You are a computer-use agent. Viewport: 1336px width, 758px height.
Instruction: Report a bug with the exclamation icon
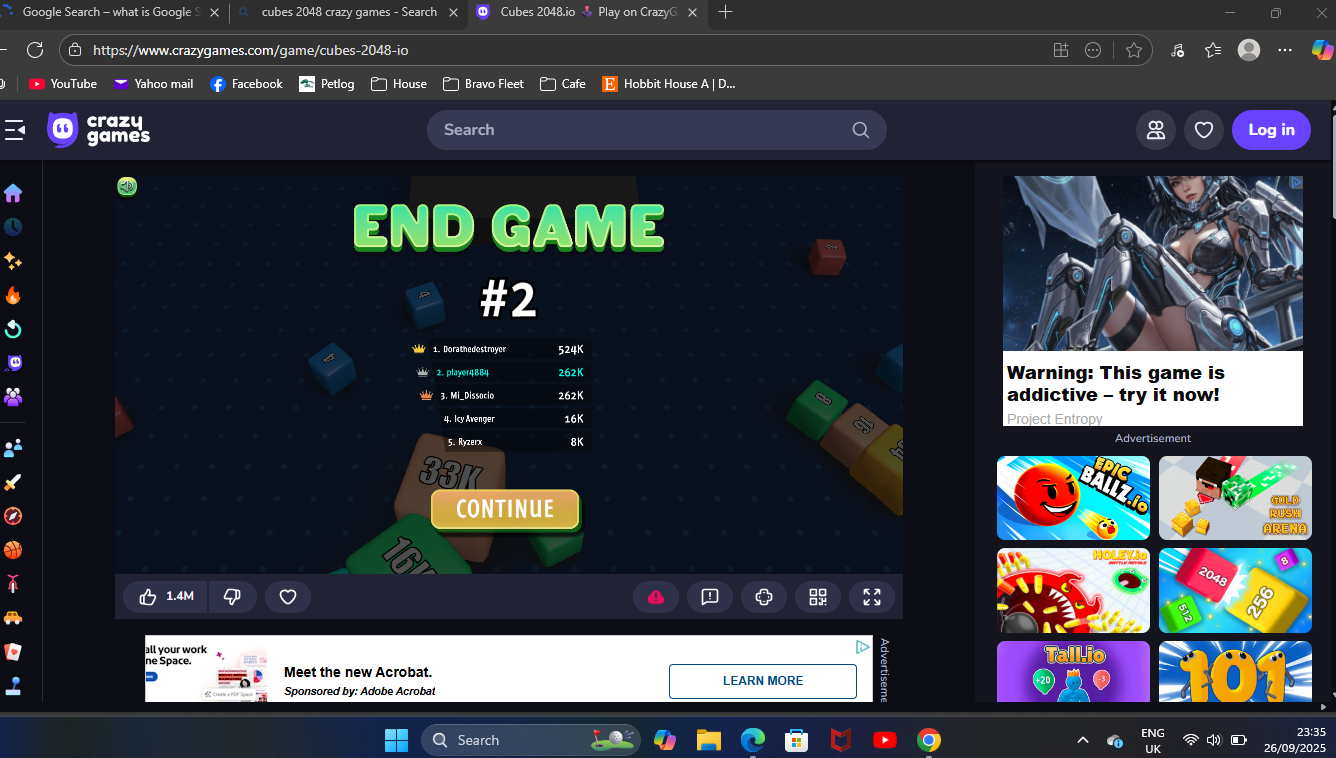(x=710, y=597)
